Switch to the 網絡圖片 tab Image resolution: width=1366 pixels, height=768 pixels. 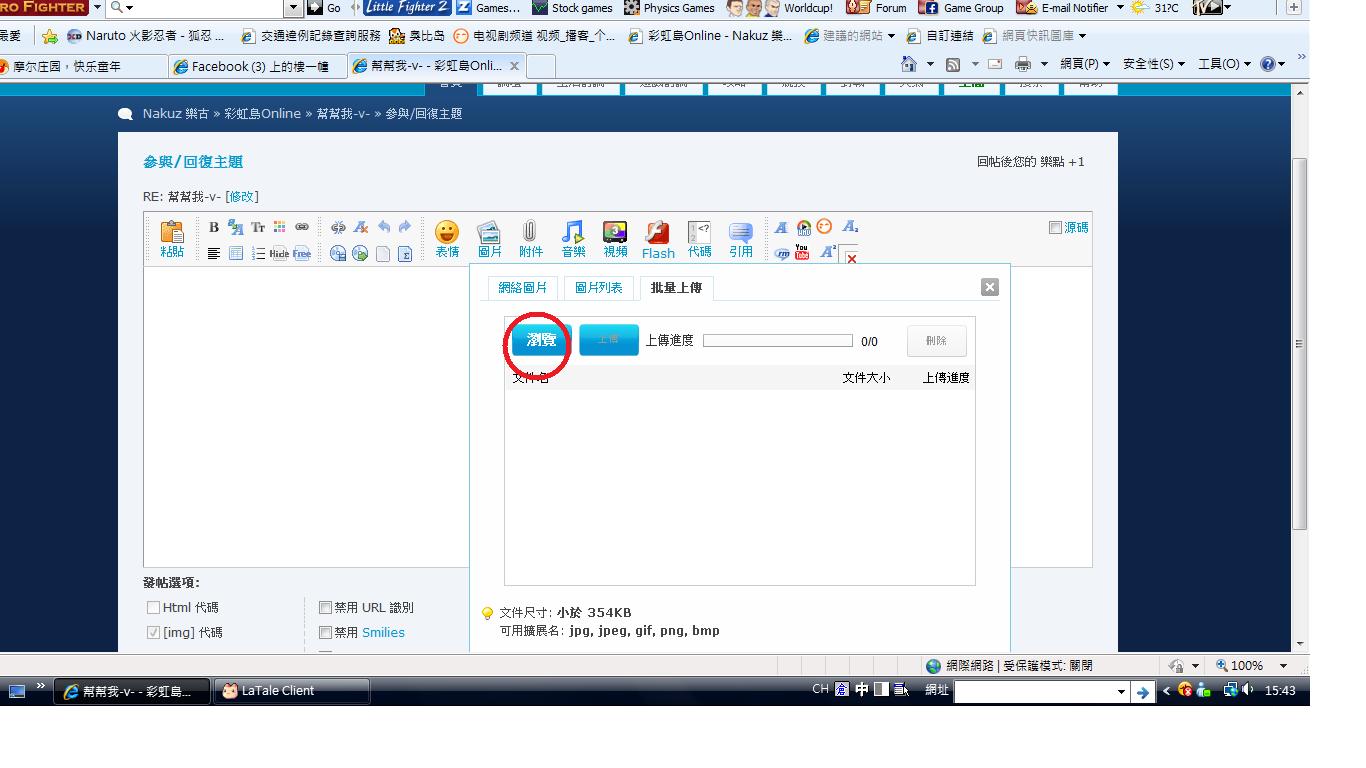pyautogui.click(x=523, y=288)
